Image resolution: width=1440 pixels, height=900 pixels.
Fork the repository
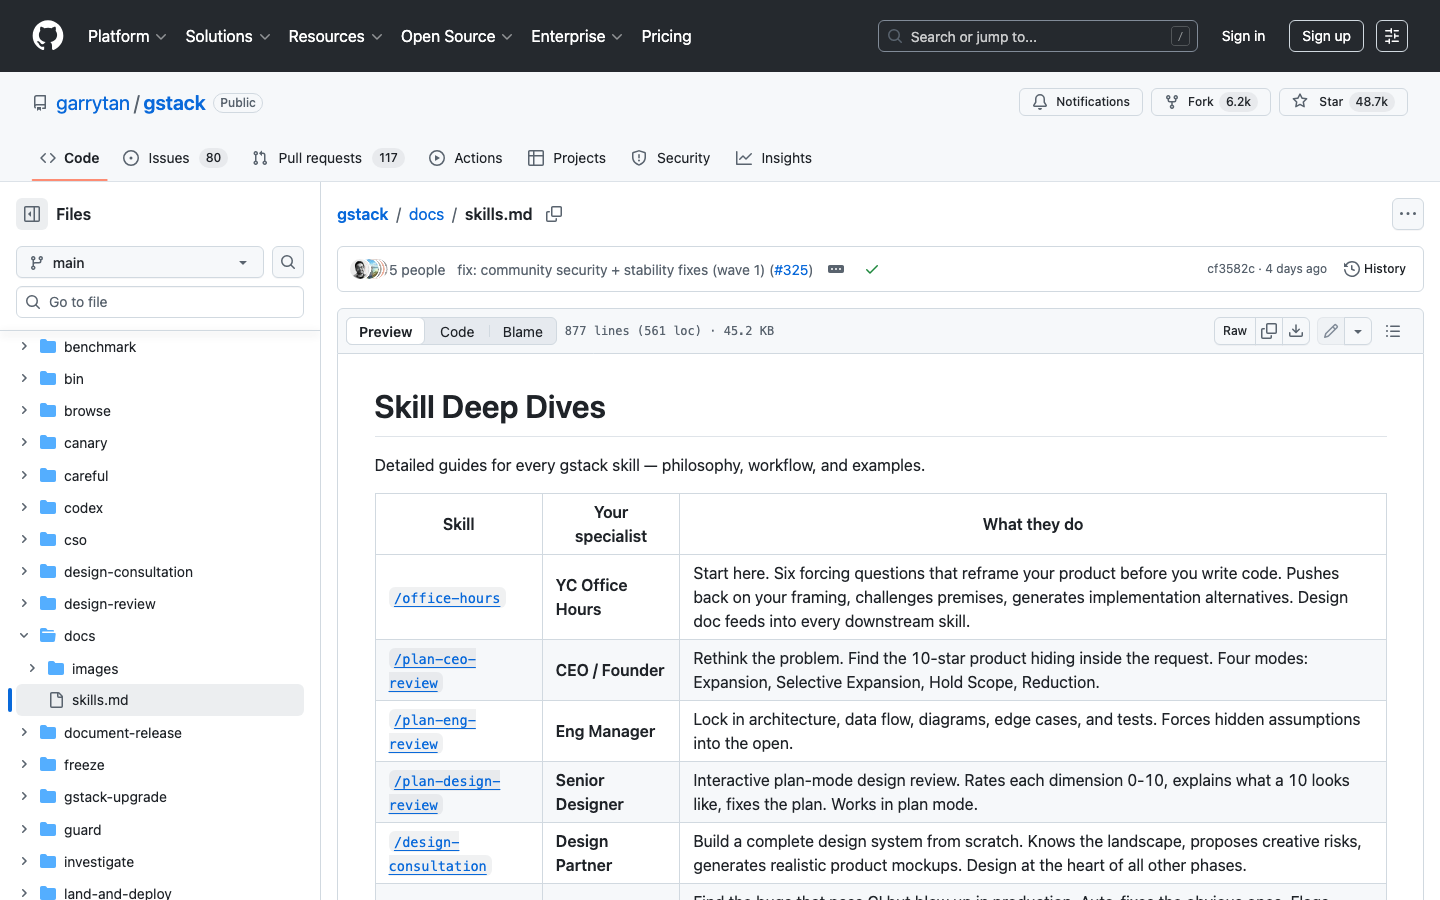[x=1211, y=102]
